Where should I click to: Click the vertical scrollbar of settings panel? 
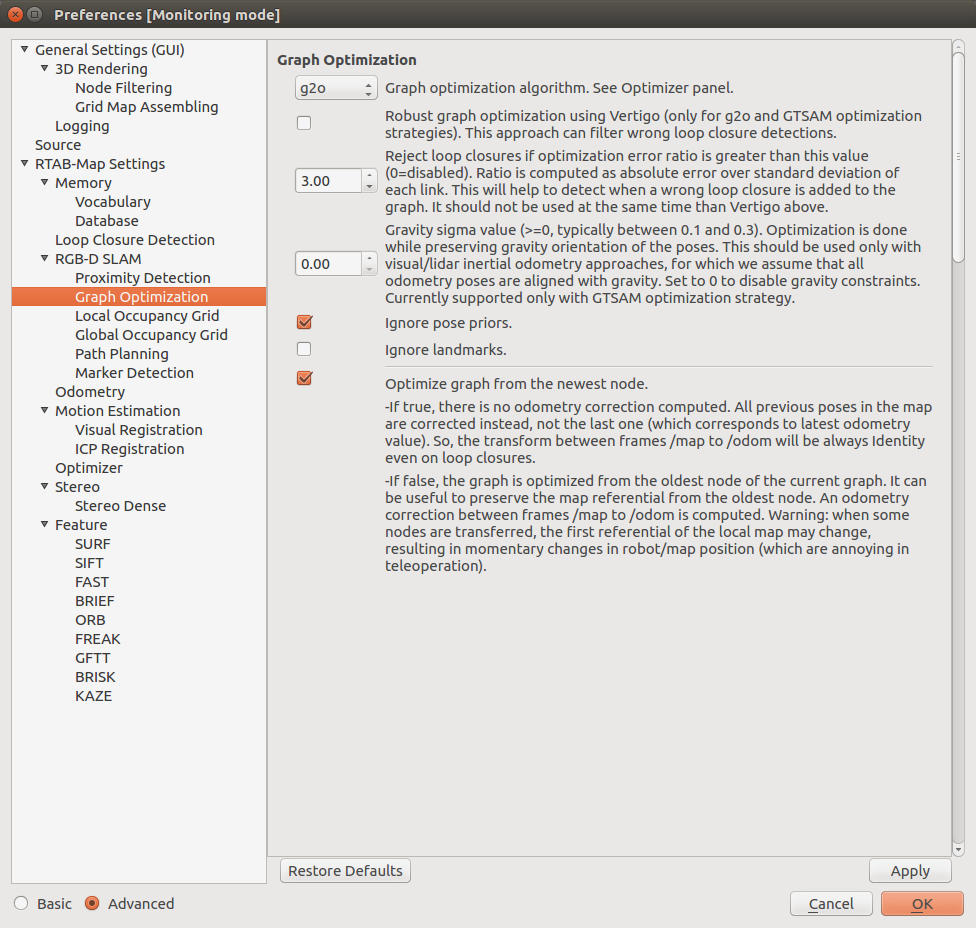pyautogui.click(x=958, y=156)
